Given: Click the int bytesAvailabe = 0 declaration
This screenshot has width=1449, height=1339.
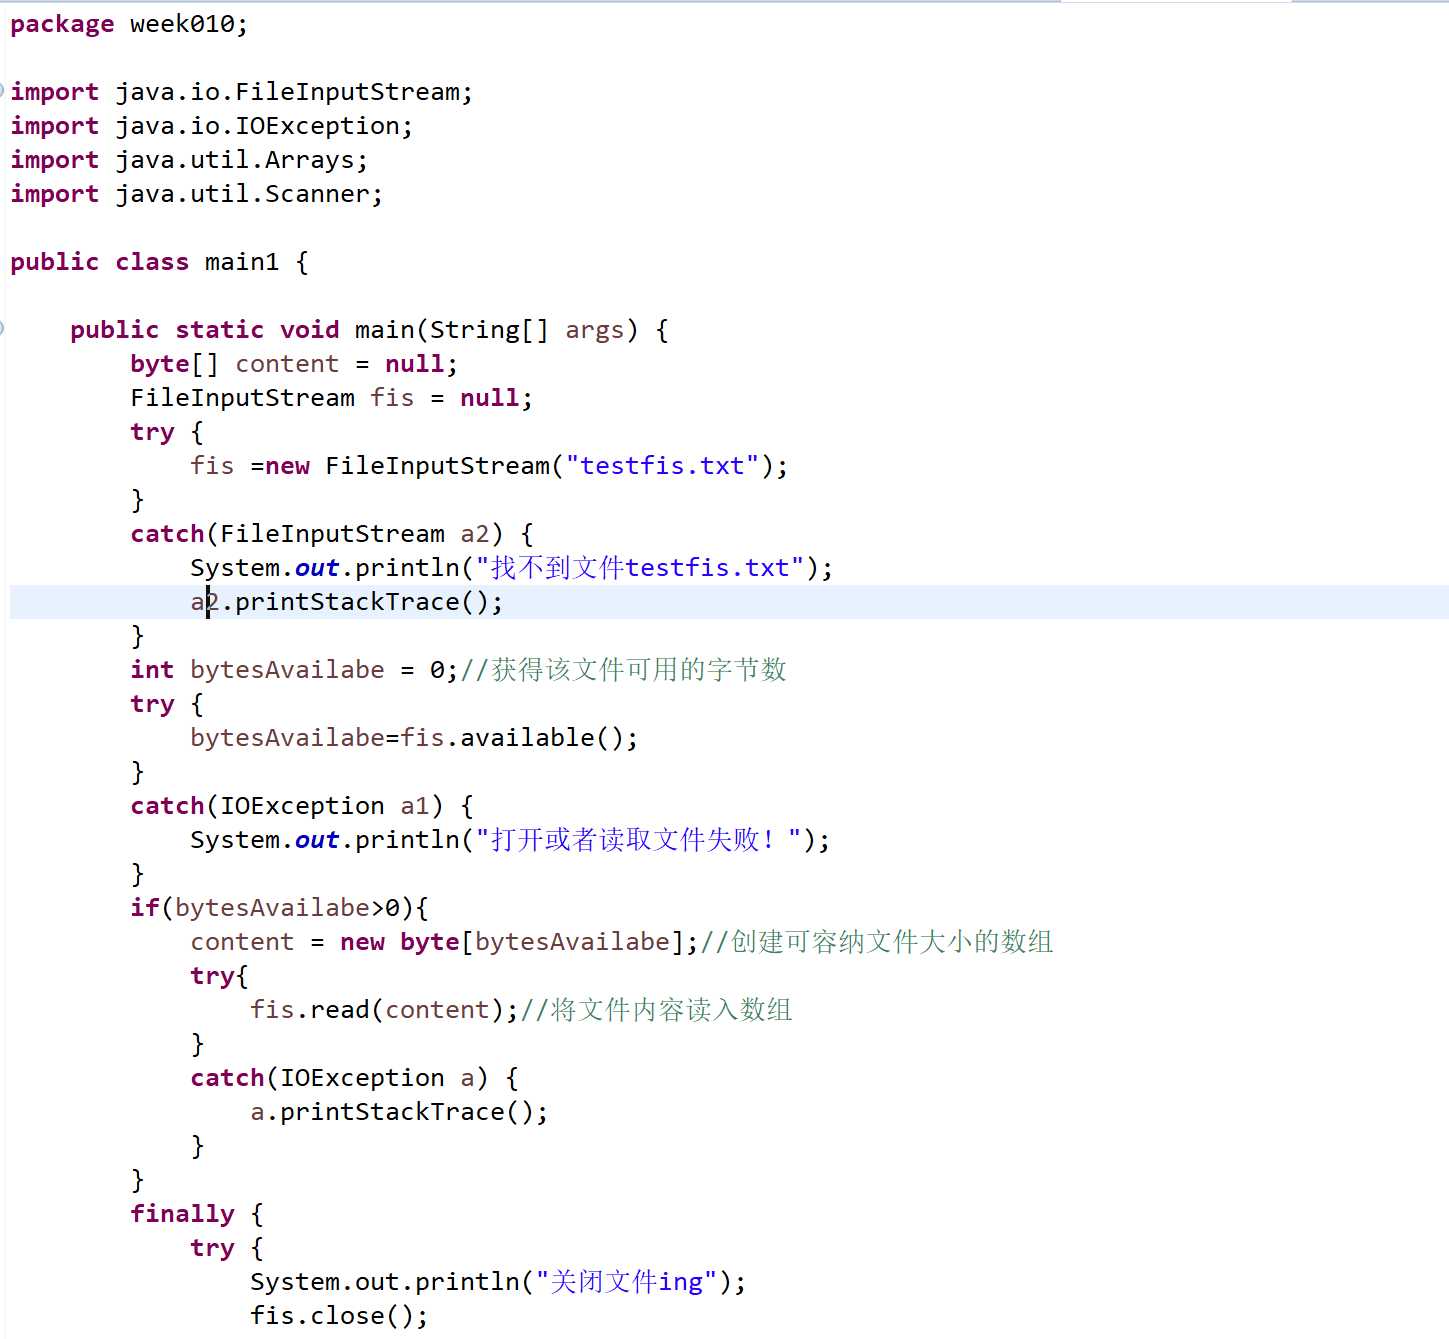Looking at the screenshot, I should point(294,670).
